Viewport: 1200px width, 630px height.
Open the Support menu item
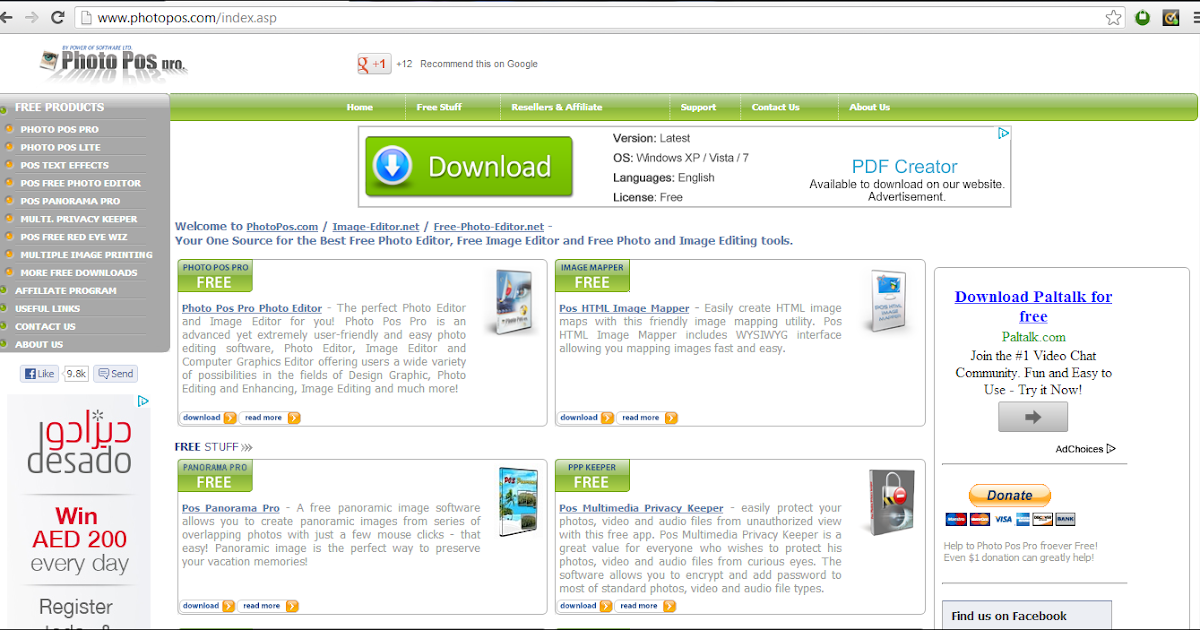[698, 107]
